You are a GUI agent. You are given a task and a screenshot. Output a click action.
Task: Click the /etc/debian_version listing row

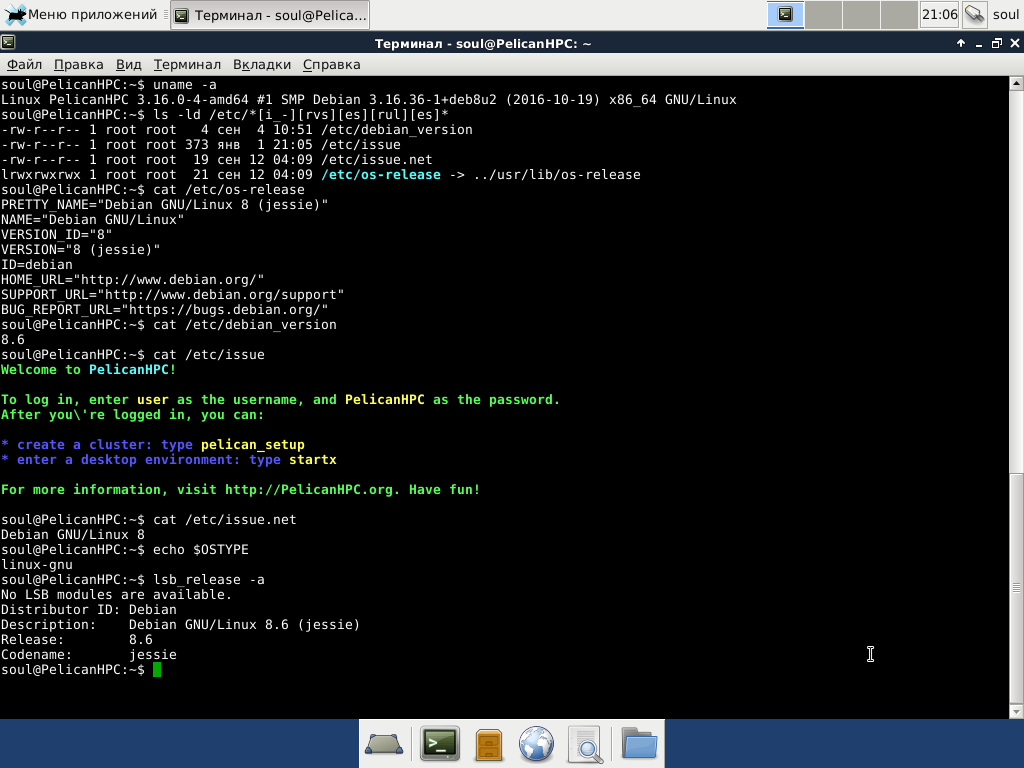pyautogui.click(x=236, y=130)
